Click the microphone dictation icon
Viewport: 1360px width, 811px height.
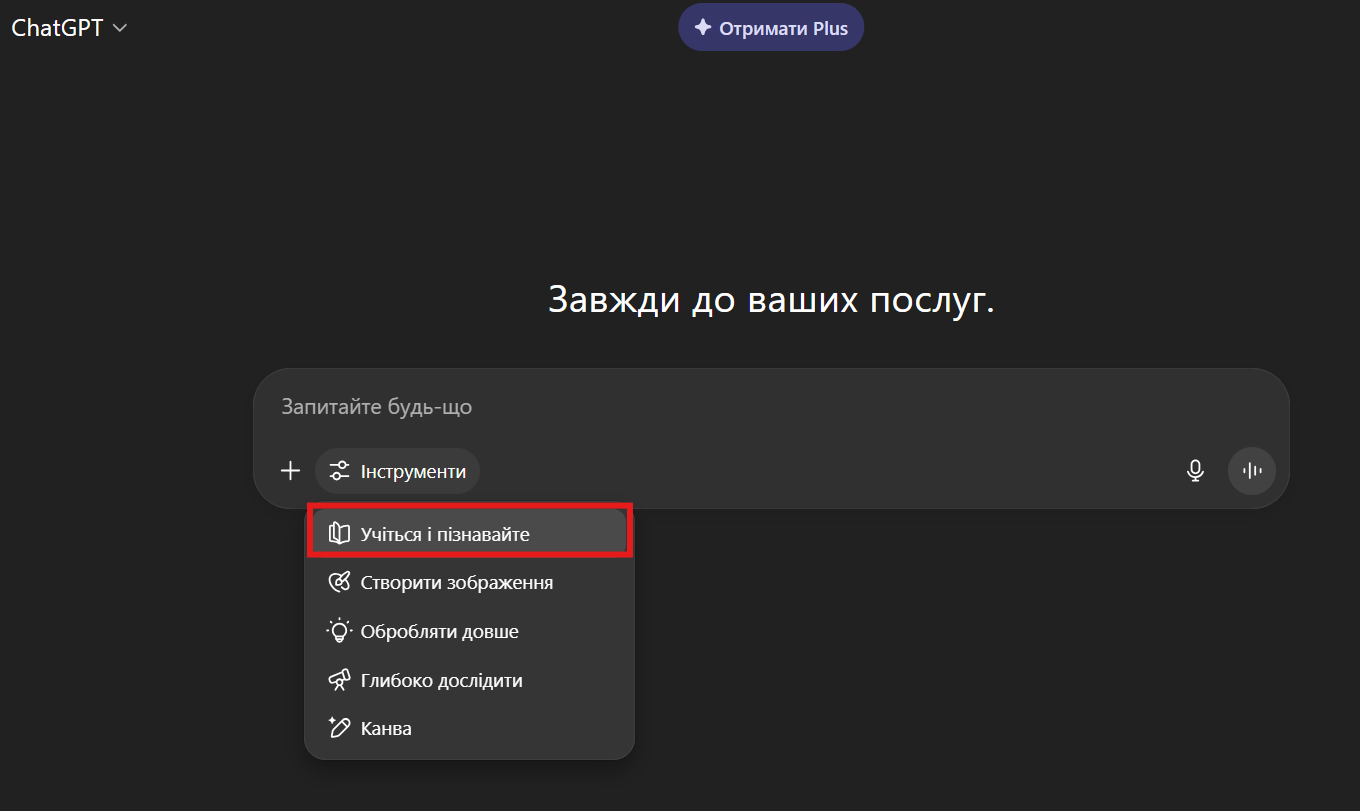click(x=1195, y=471)
